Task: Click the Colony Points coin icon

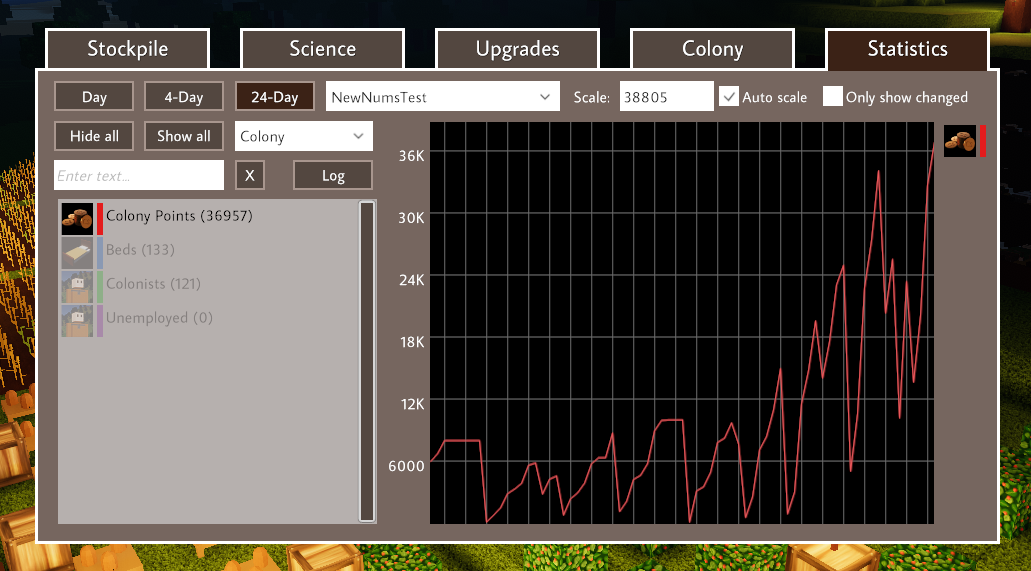Action: 78,218
